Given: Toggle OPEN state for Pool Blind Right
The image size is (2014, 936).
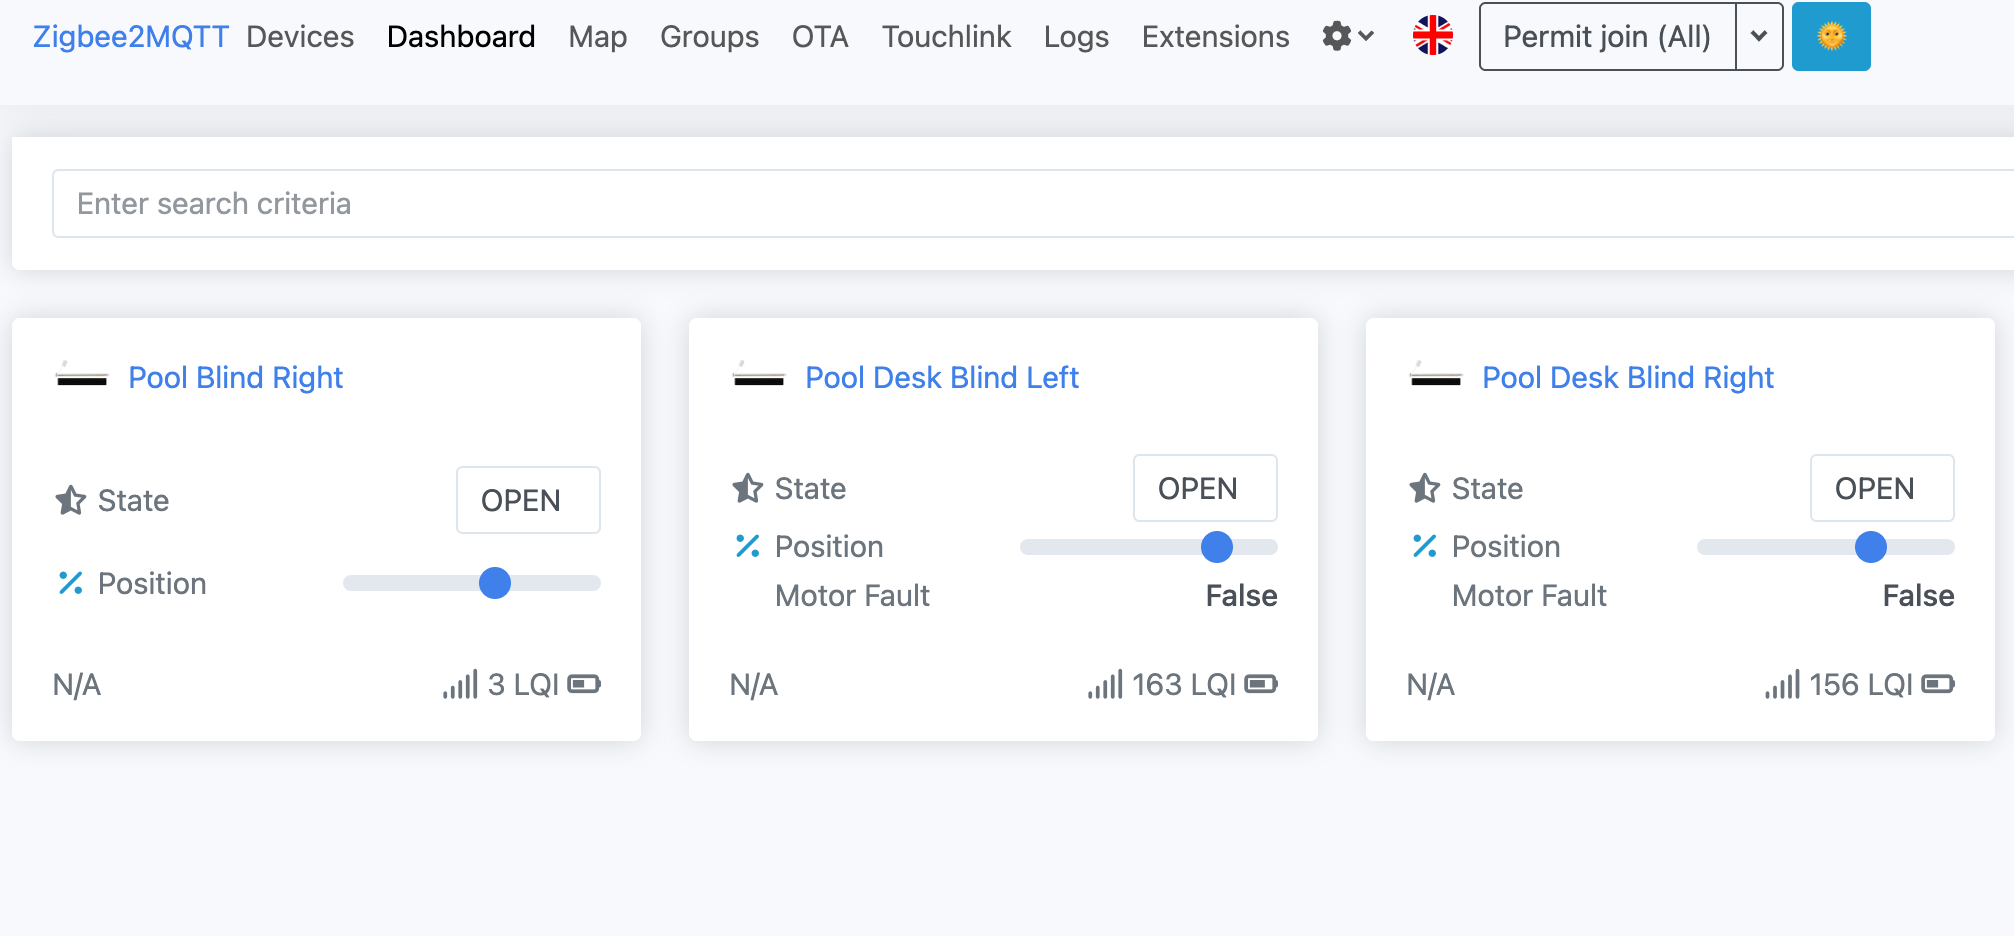Looking at the screenshot, I should click(x=528, y=500).
